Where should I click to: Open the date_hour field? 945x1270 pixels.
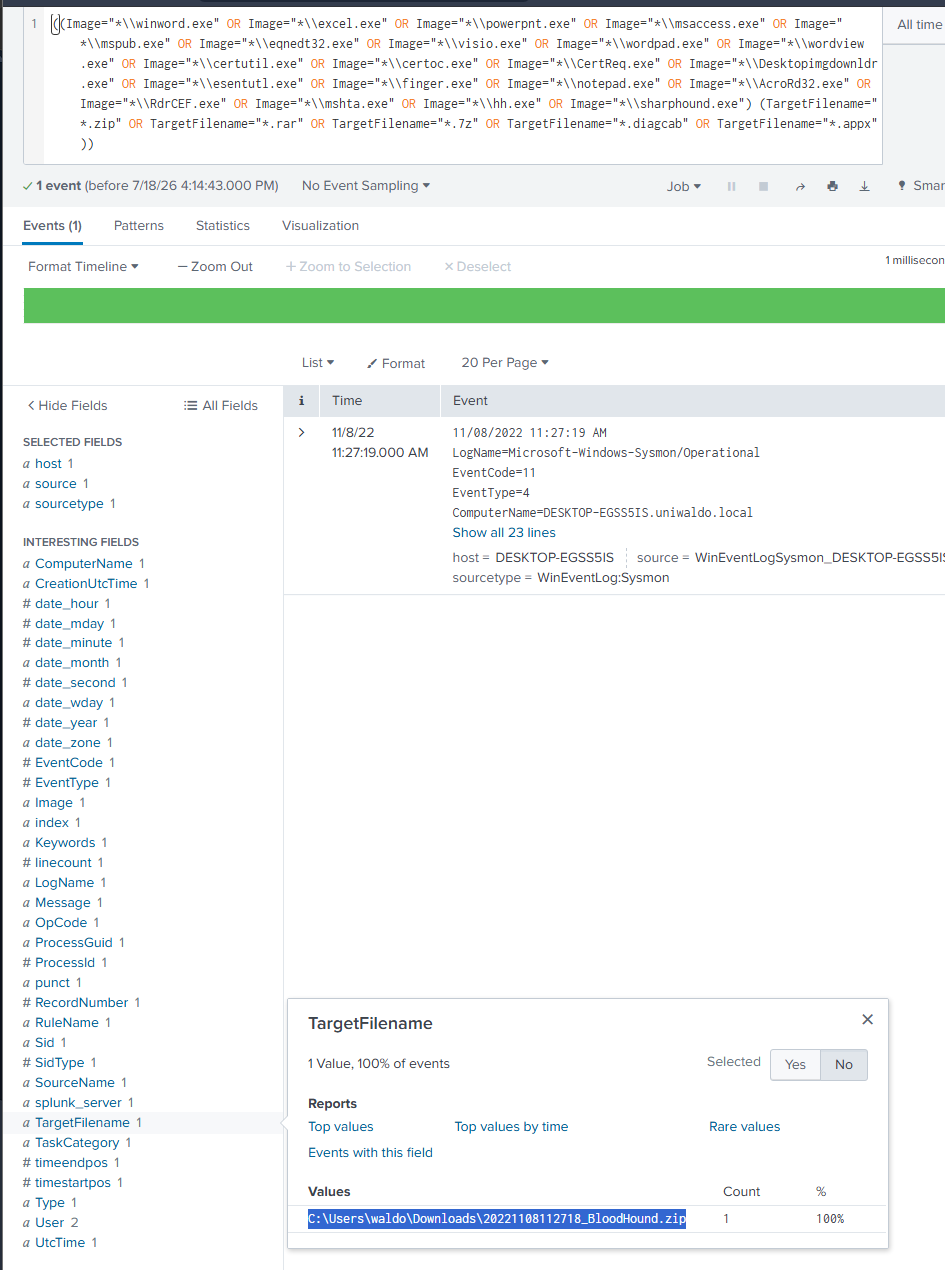pyautogui.click(x=66, y=603)
